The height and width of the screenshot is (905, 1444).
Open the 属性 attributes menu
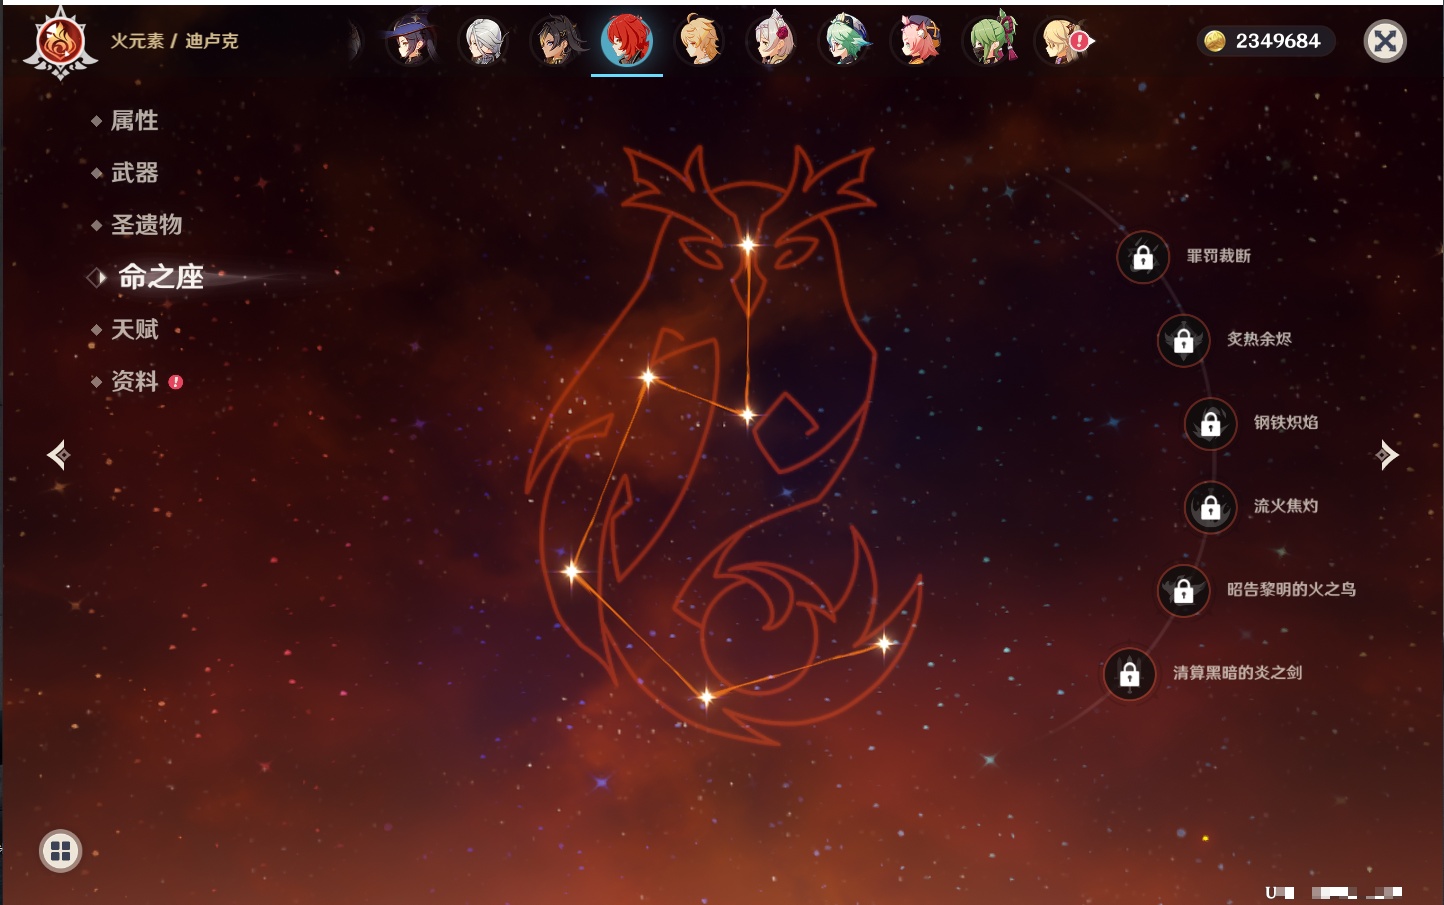[134, 121]
